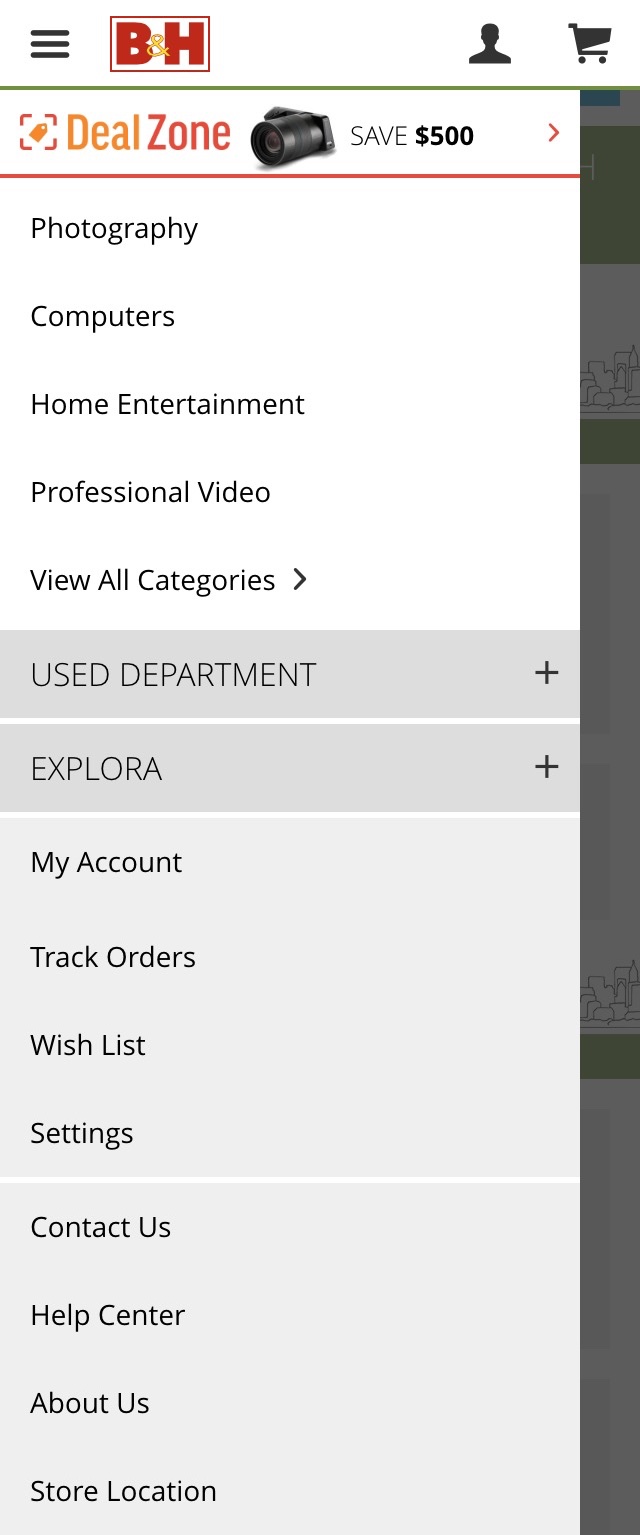The width and height of the screenshot is (640, 1535).
Task: View the Wish List
Action: 88,1045
